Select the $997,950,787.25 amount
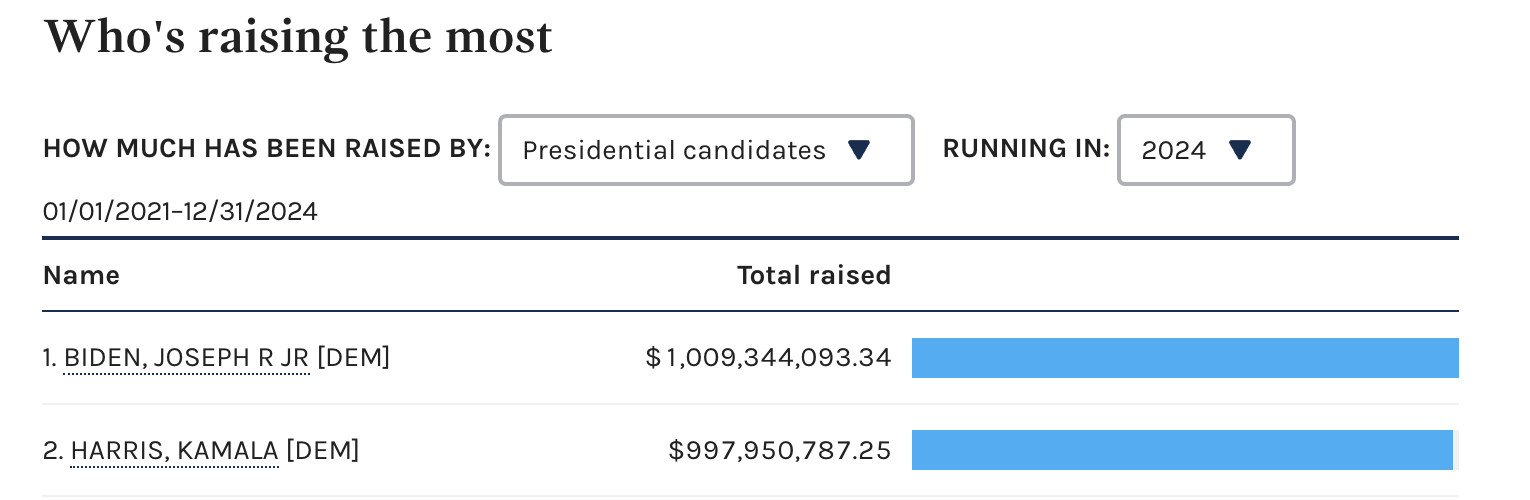Viewport: 1530px width, 500px height. tap(779, 451)
